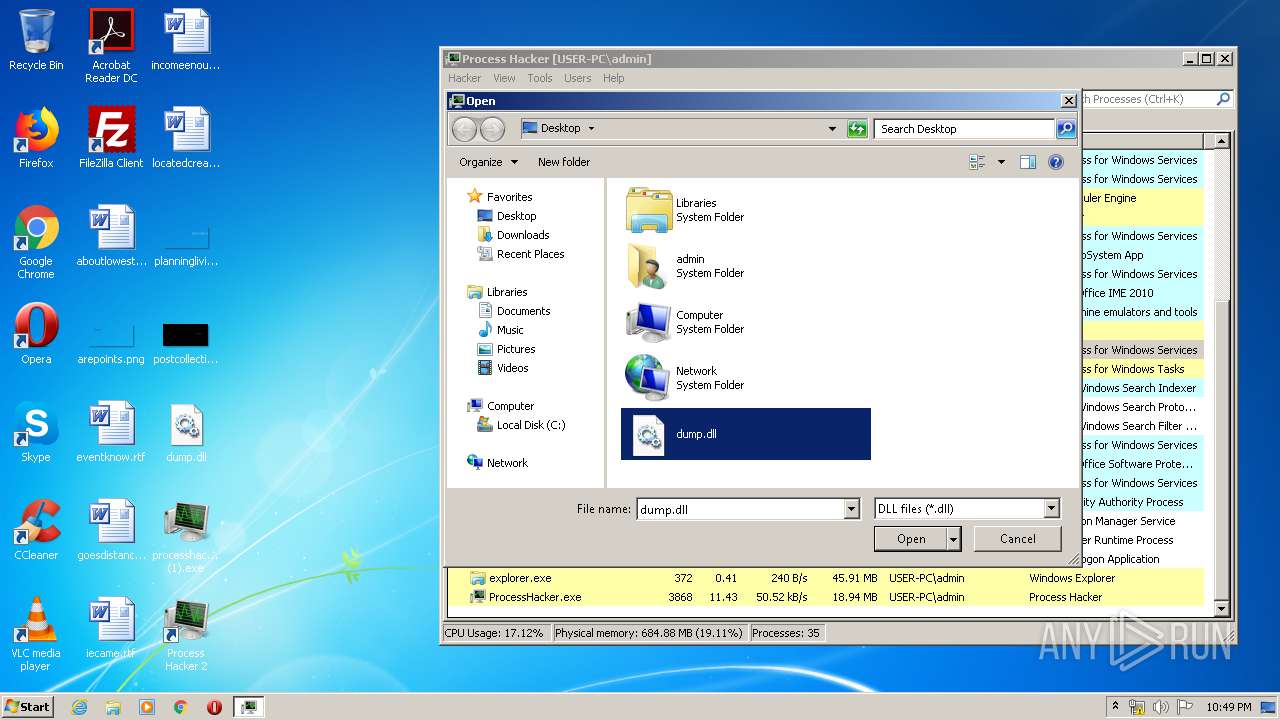Viewport: 1280px width, 720px height.
Task: Click the Search Desktop field
Action: coord(964,128)
